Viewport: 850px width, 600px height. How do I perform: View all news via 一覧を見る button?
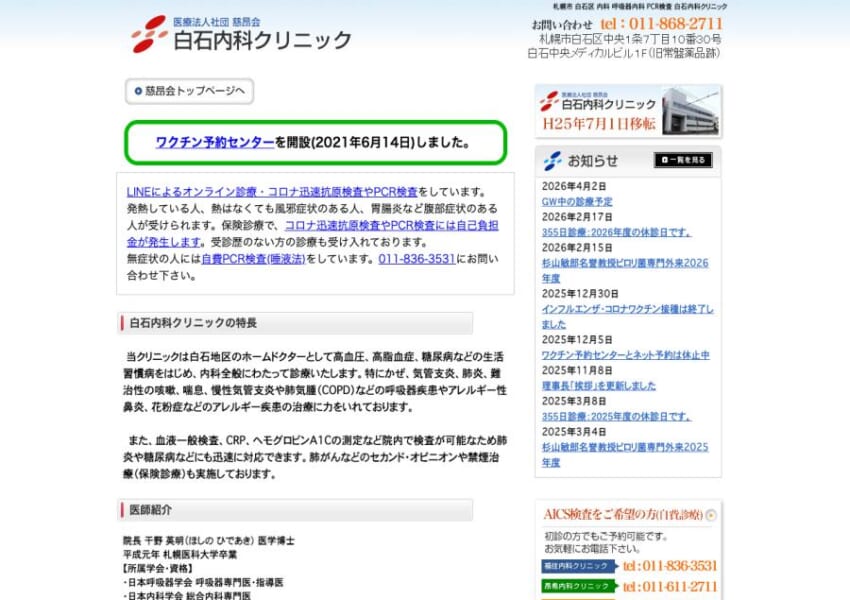(683, 160)
